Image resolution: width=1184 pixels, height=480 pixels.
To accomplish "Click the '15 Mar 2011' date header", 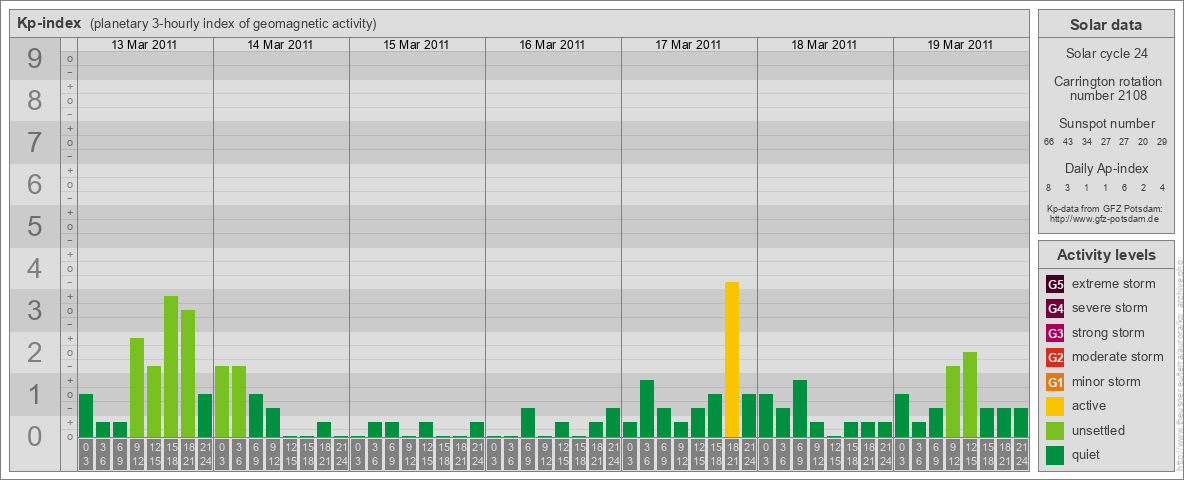I will pos(416,45).
